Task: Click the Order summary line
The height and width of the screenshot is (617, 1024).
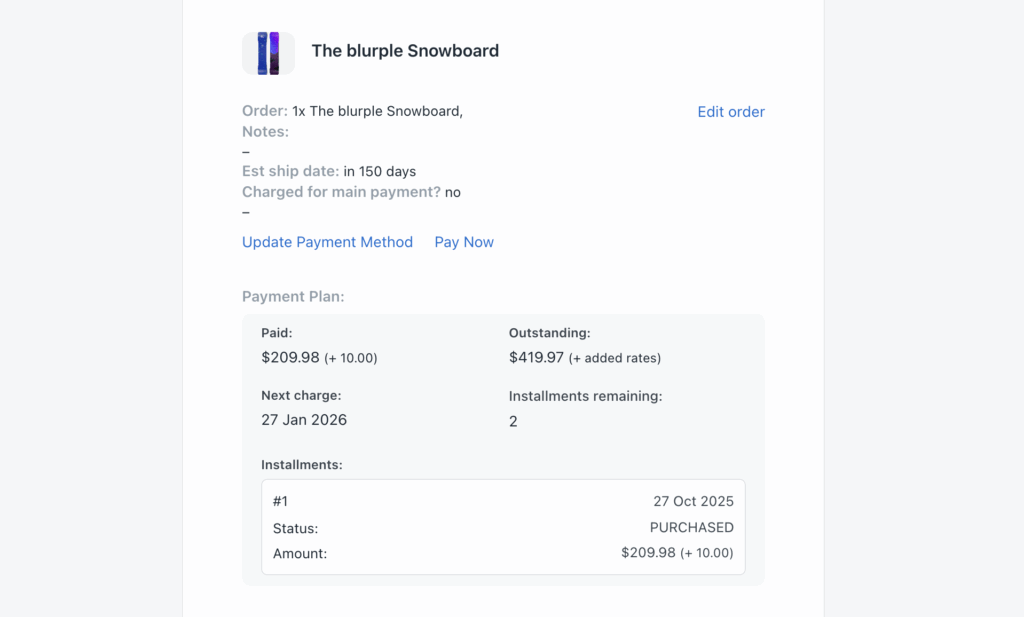Action: 352,111
